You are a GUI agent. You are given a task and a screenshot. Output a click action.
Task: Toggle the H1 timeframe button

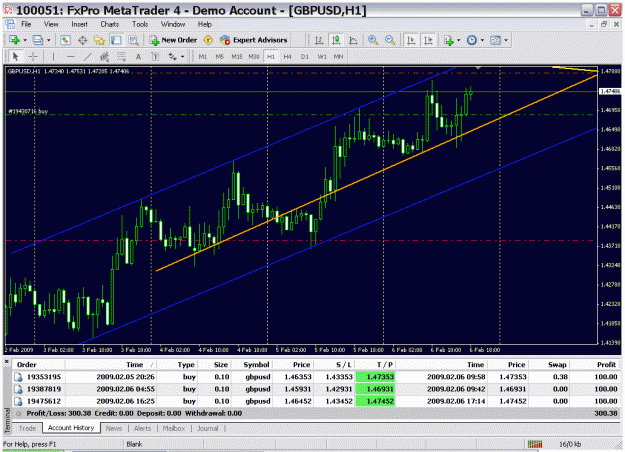click(x=271, y=57)
